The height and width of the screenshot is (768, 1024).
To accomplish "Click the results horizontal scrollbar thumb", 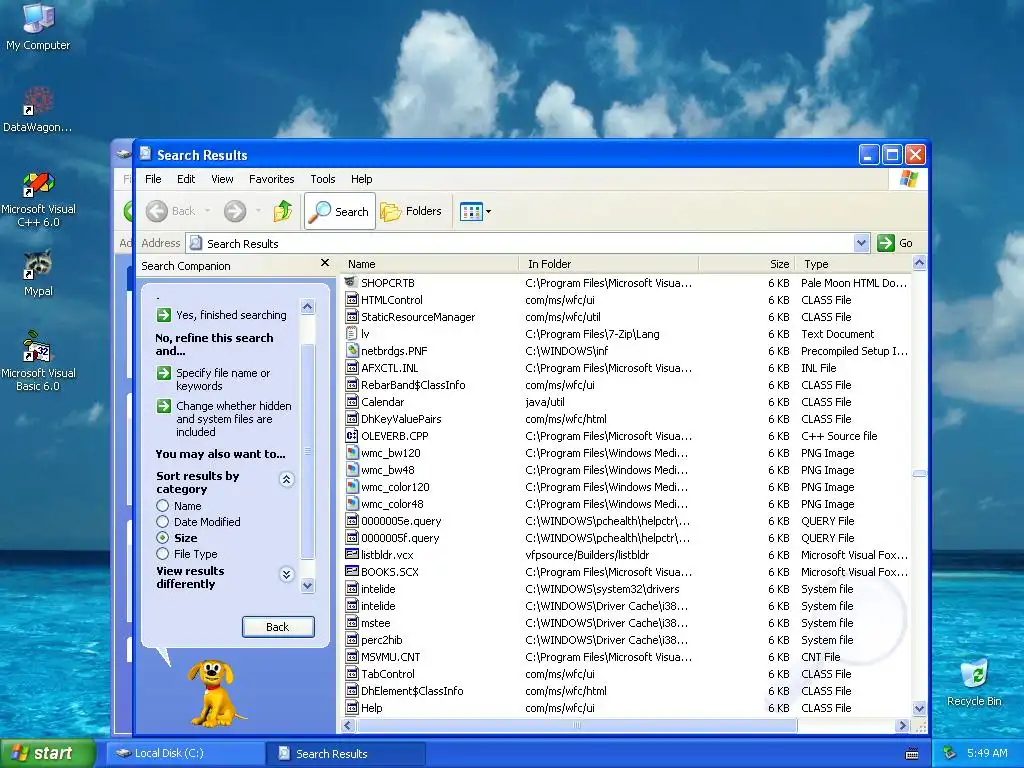I will (577, 725).
